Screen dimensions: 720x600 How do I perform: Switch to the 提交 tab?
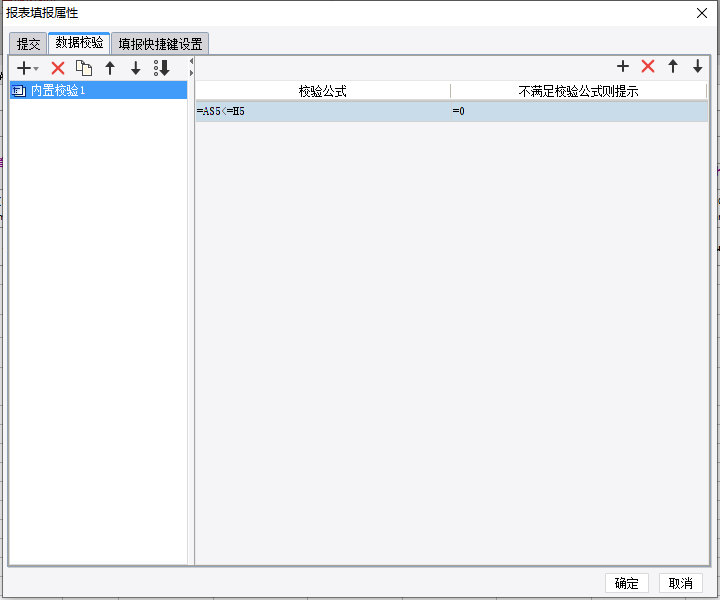click(x=28, y=44)
